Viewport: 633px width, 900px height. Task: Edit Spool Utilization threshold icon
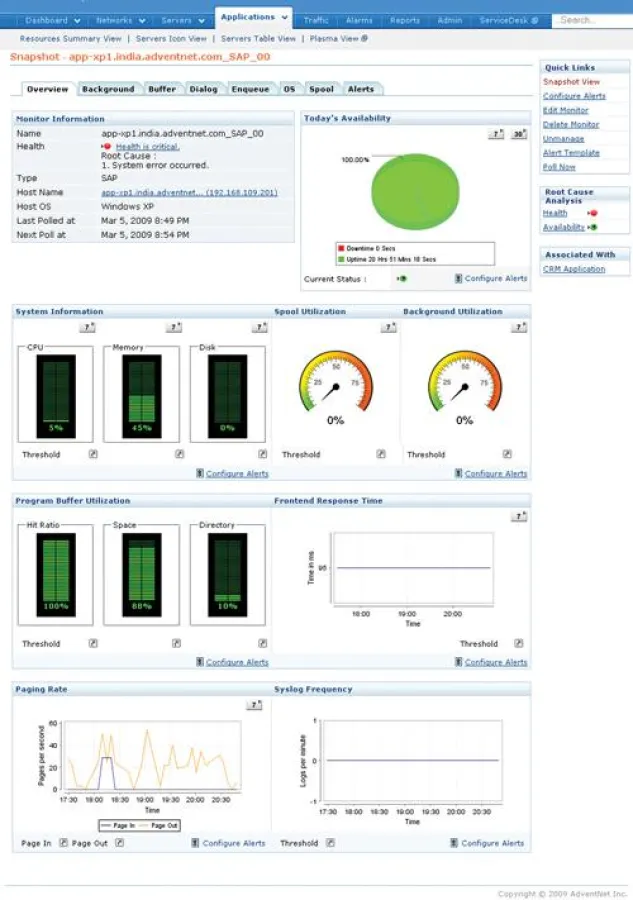[381, 454]
